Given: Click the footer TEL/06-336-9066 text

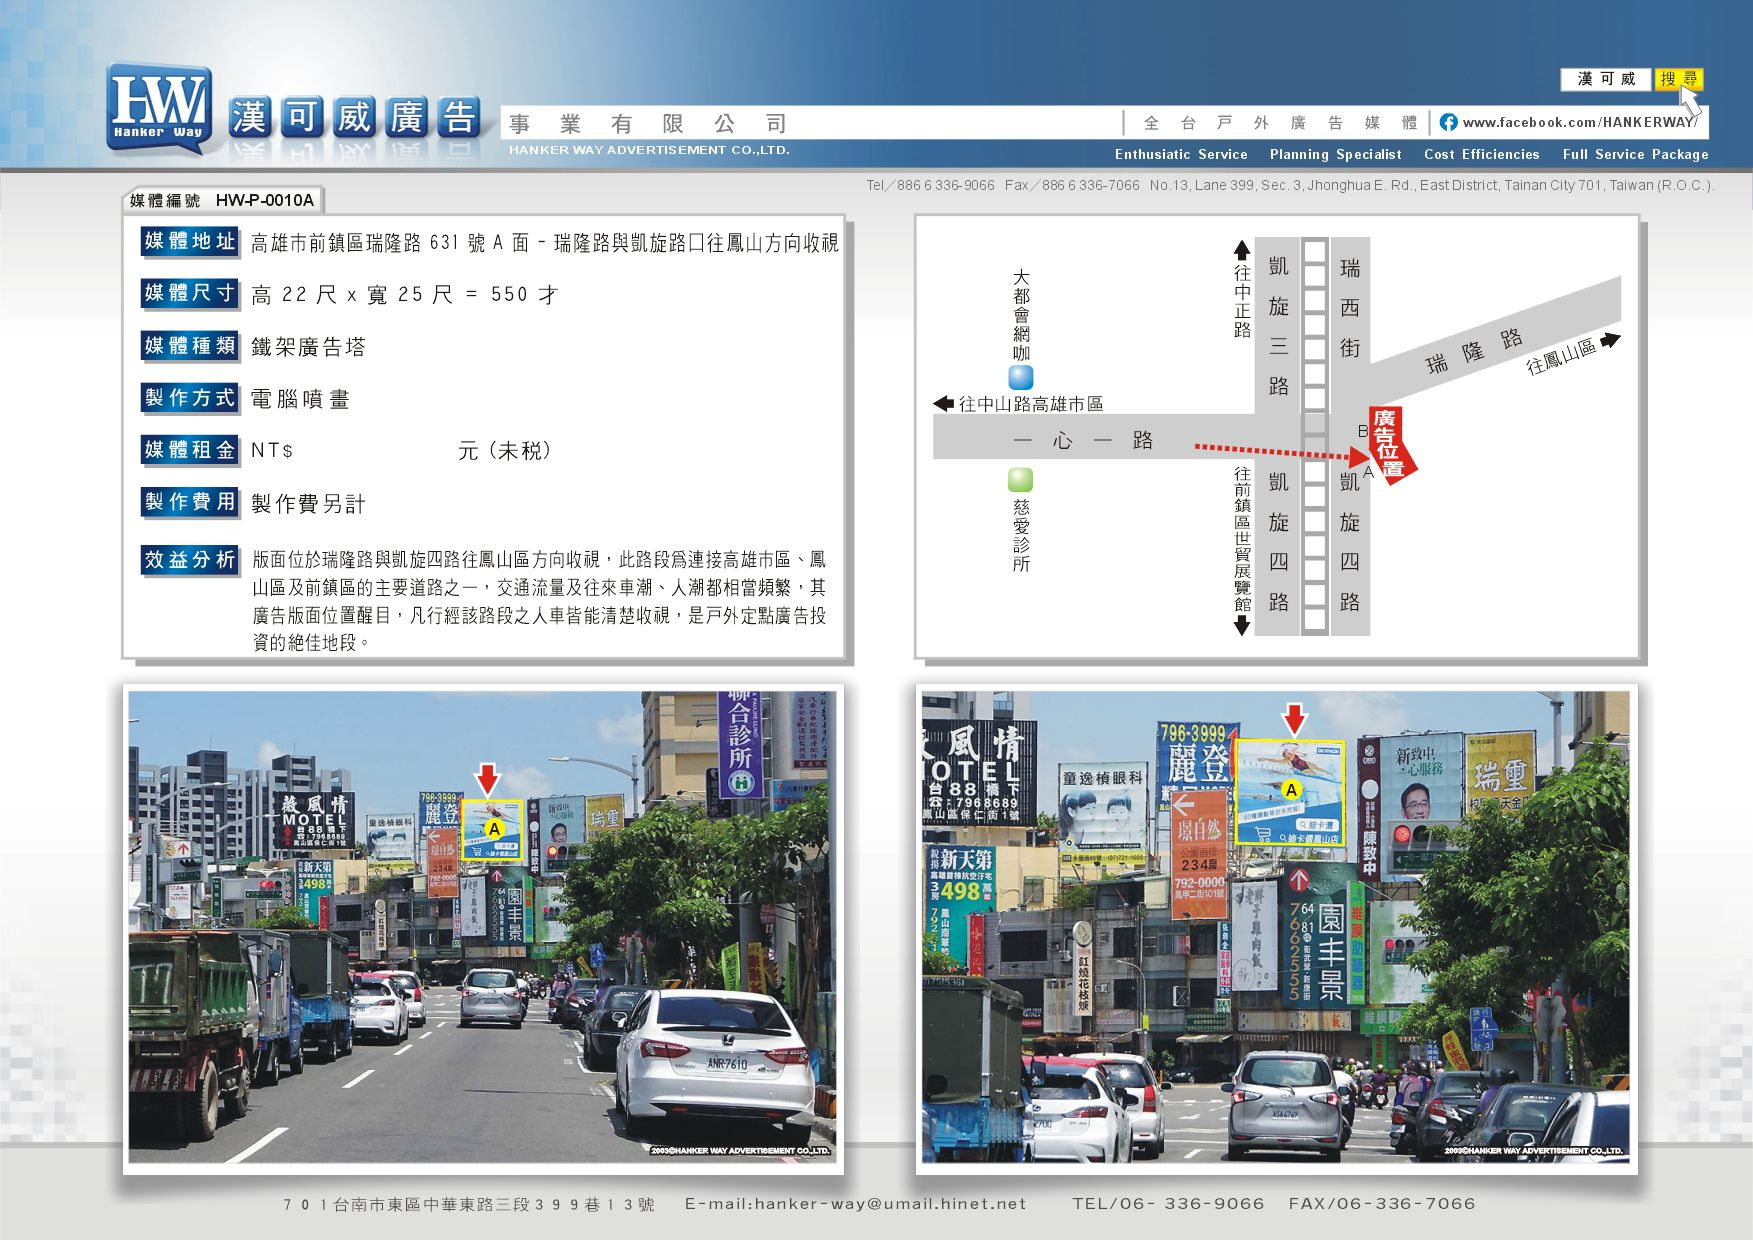Looking at the screenshot, I should (x=1168, y=1204).
